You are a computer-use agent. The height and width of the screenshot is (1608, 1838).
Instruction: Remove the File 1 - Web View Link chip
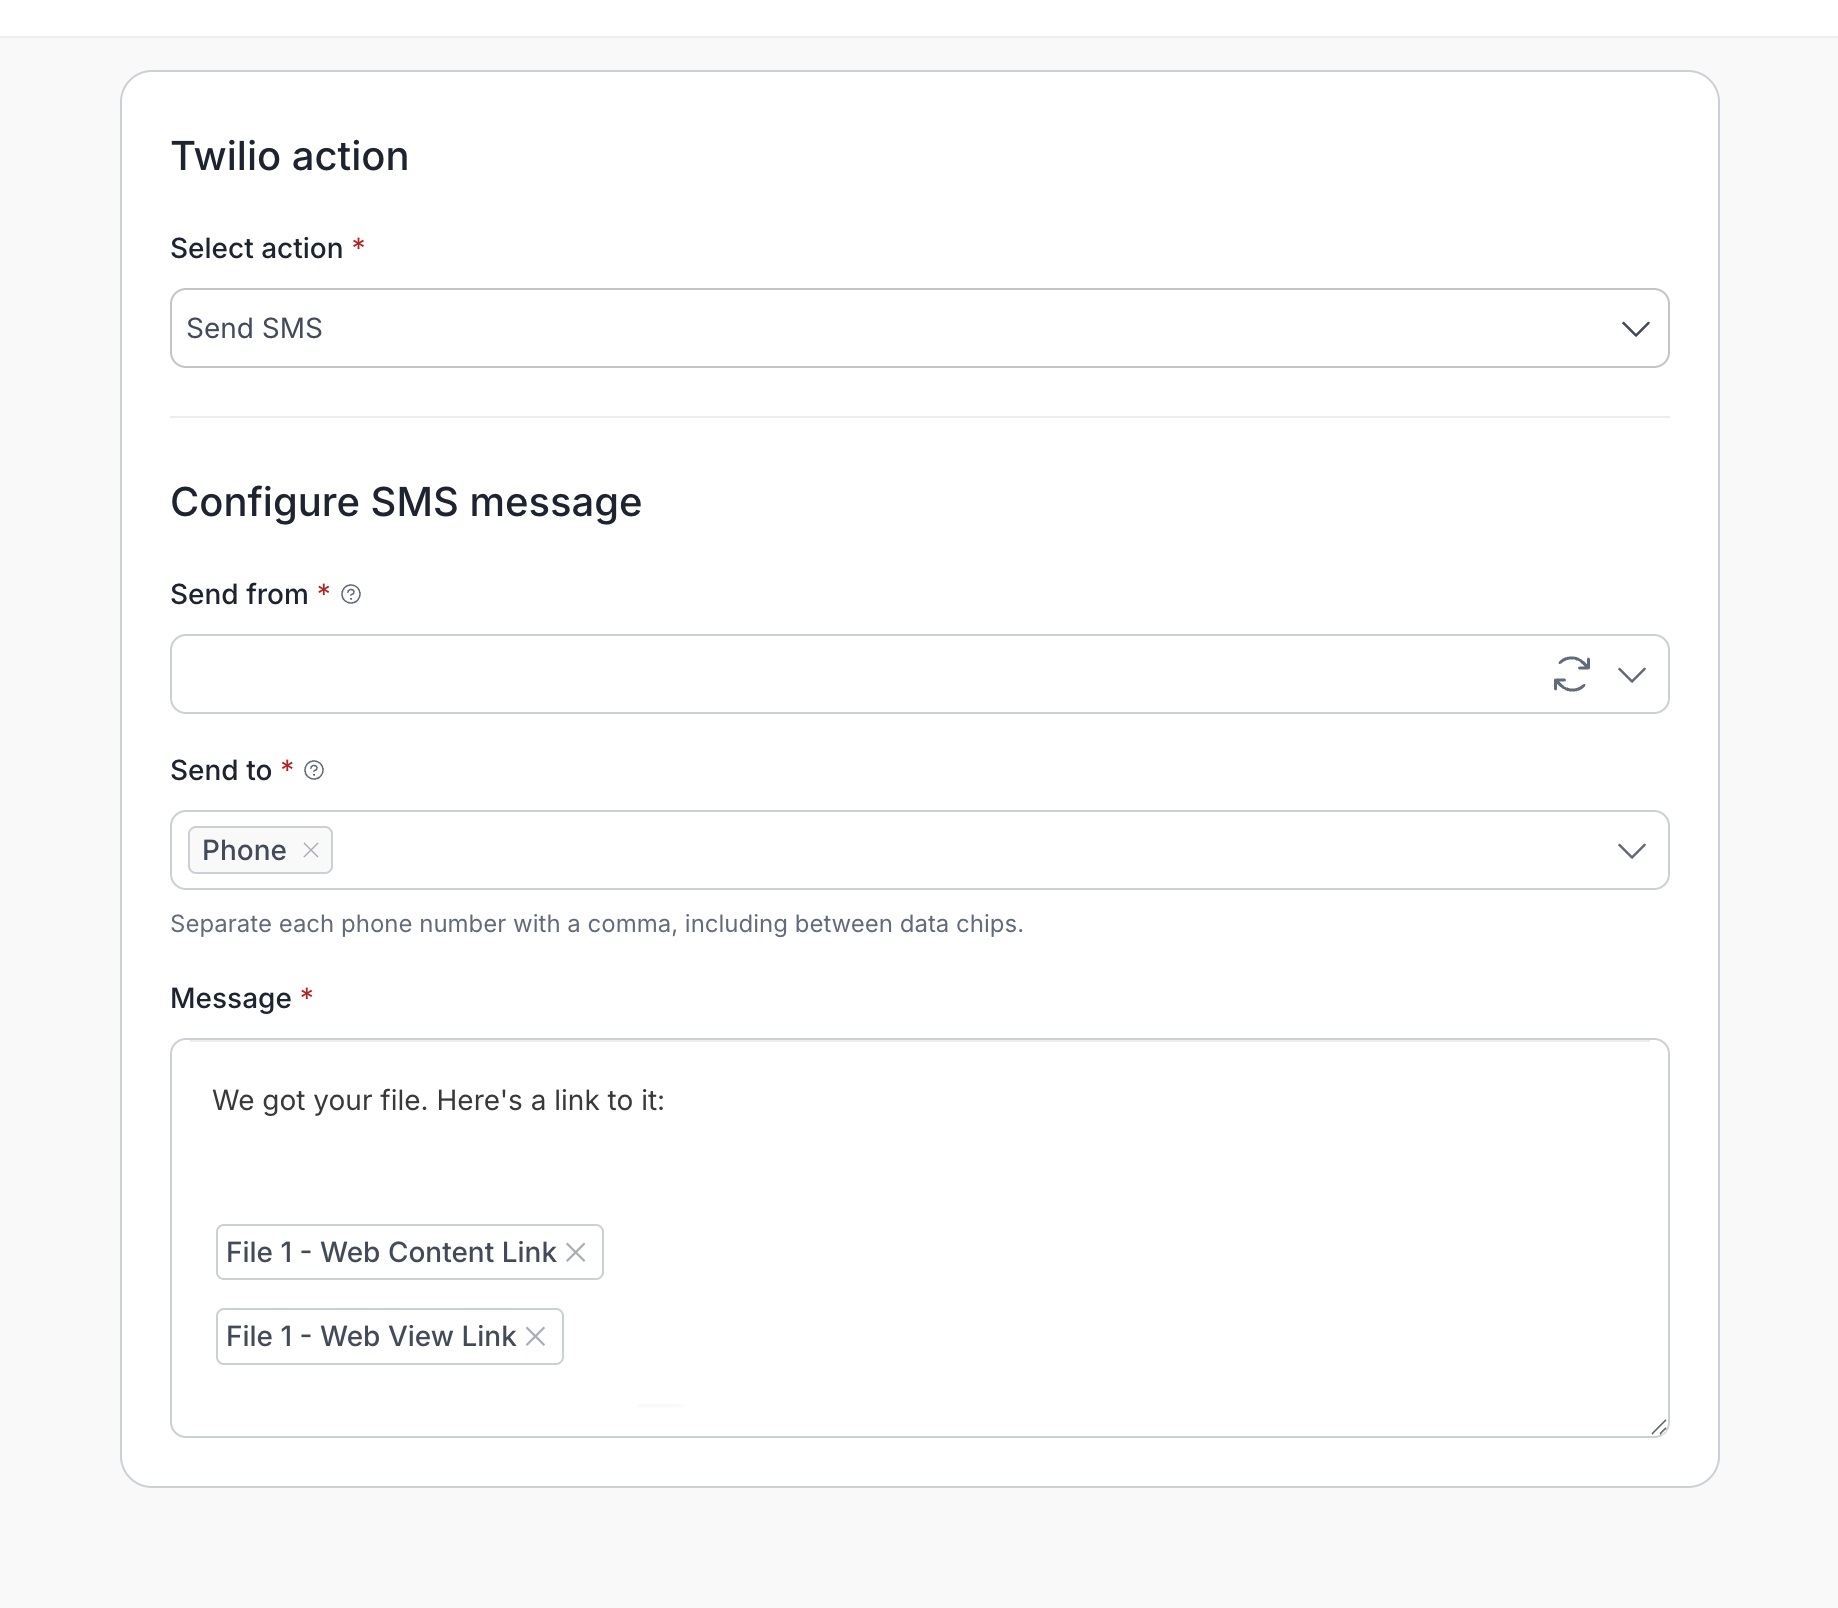tap(536, 1336)
